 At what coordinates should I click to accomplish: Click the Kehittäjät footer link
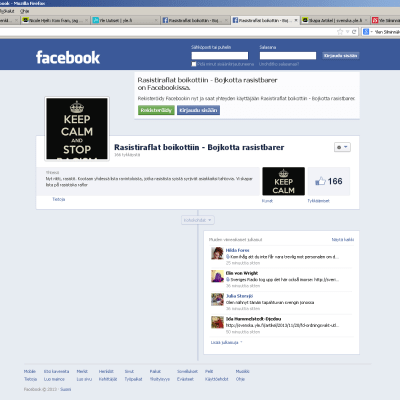[x=108, y=379]
